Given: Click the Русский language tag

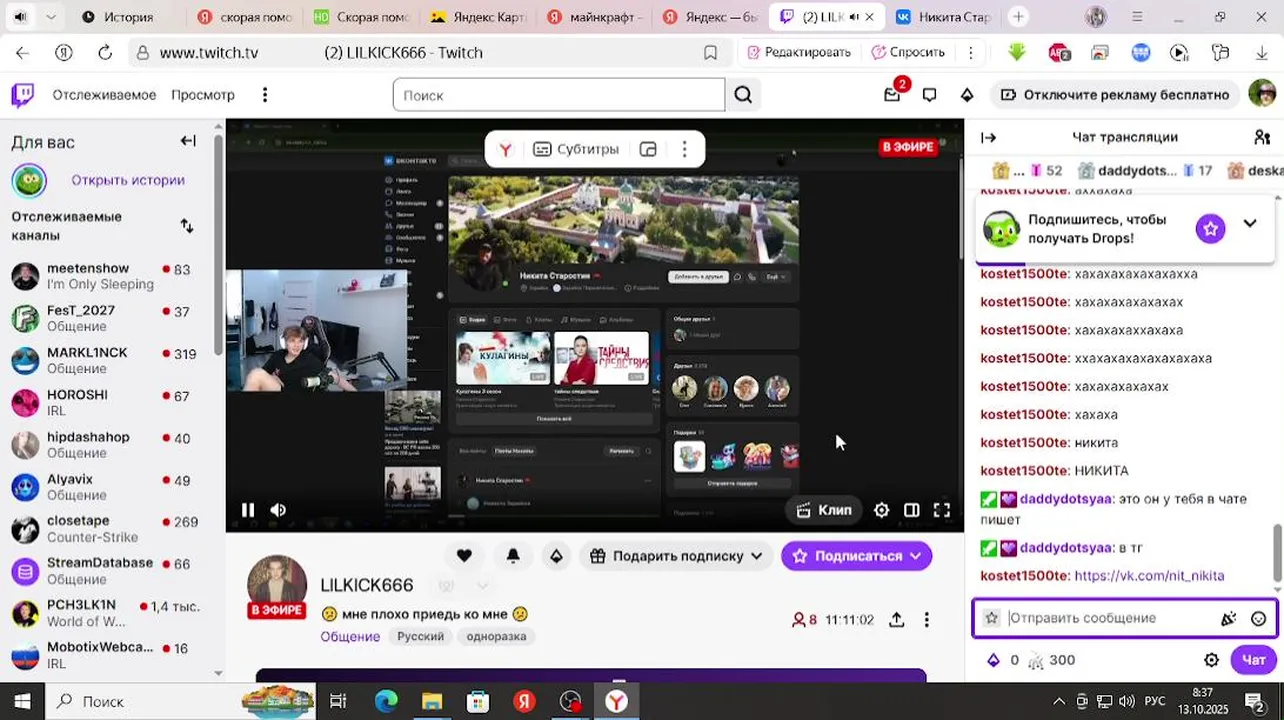Looking at the screenshot, I should [x=420, y=637].
